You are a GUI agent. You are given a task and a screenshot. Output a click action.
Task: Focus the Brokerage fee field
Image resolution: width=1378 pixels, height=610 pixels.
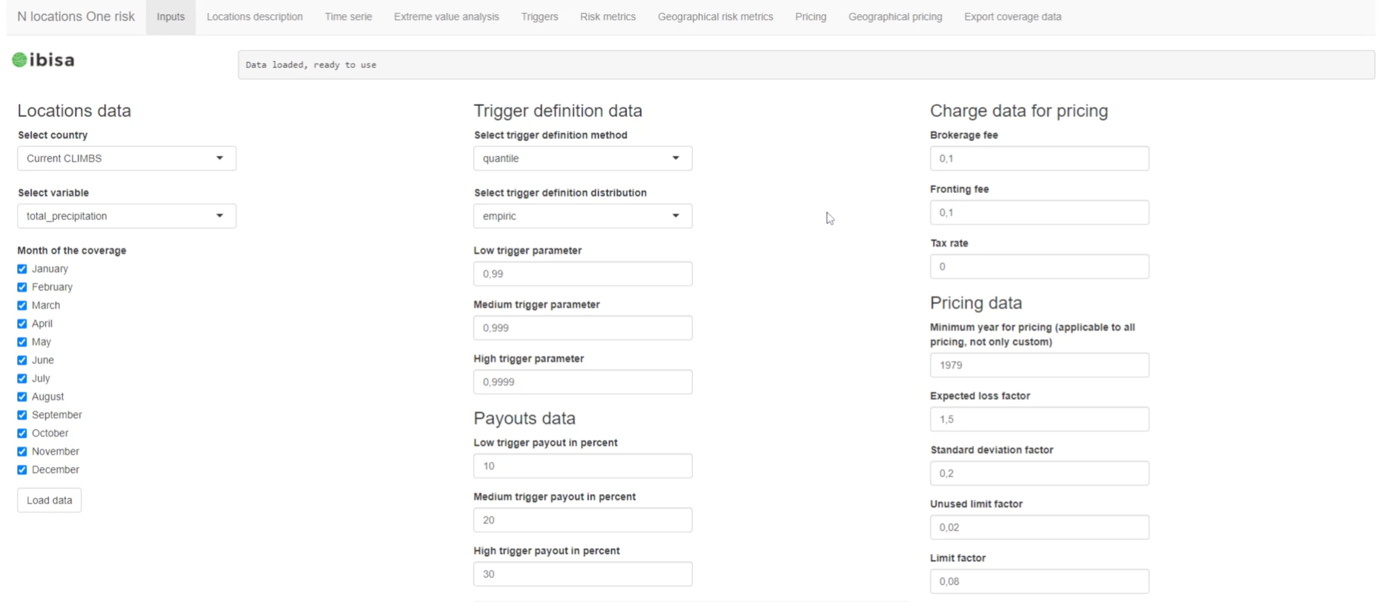click(x=1039, y=158)
